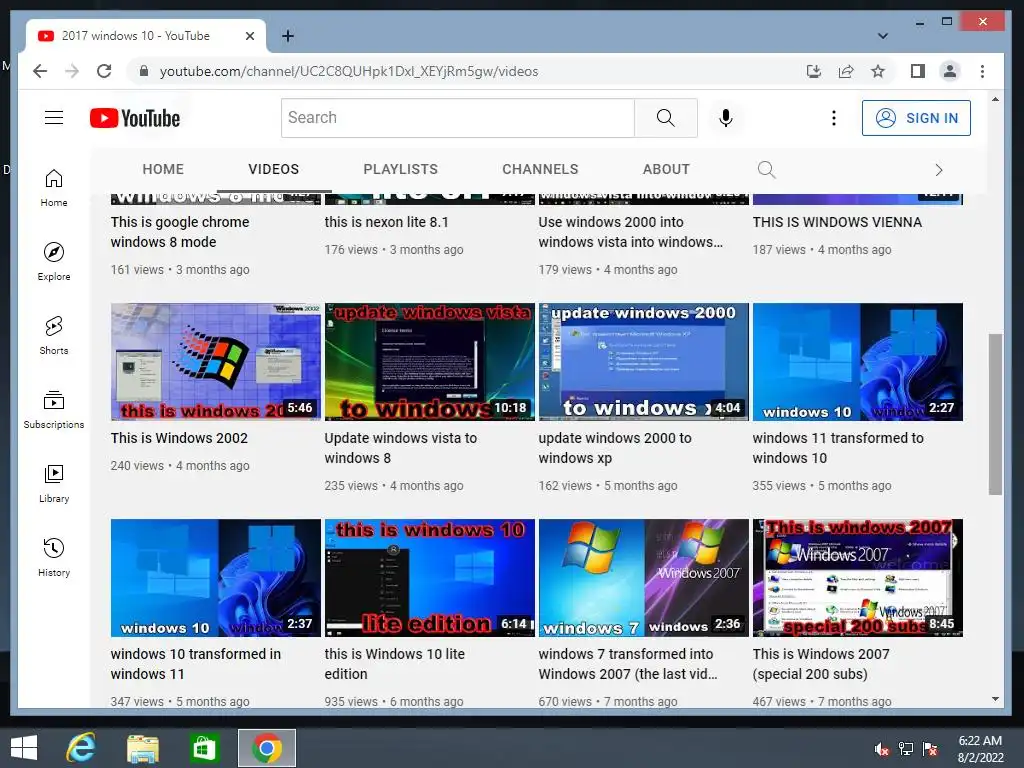Open Shorts in the sidebar
1024x768 pixels.
pyautogui.click(x=54, y=336)
